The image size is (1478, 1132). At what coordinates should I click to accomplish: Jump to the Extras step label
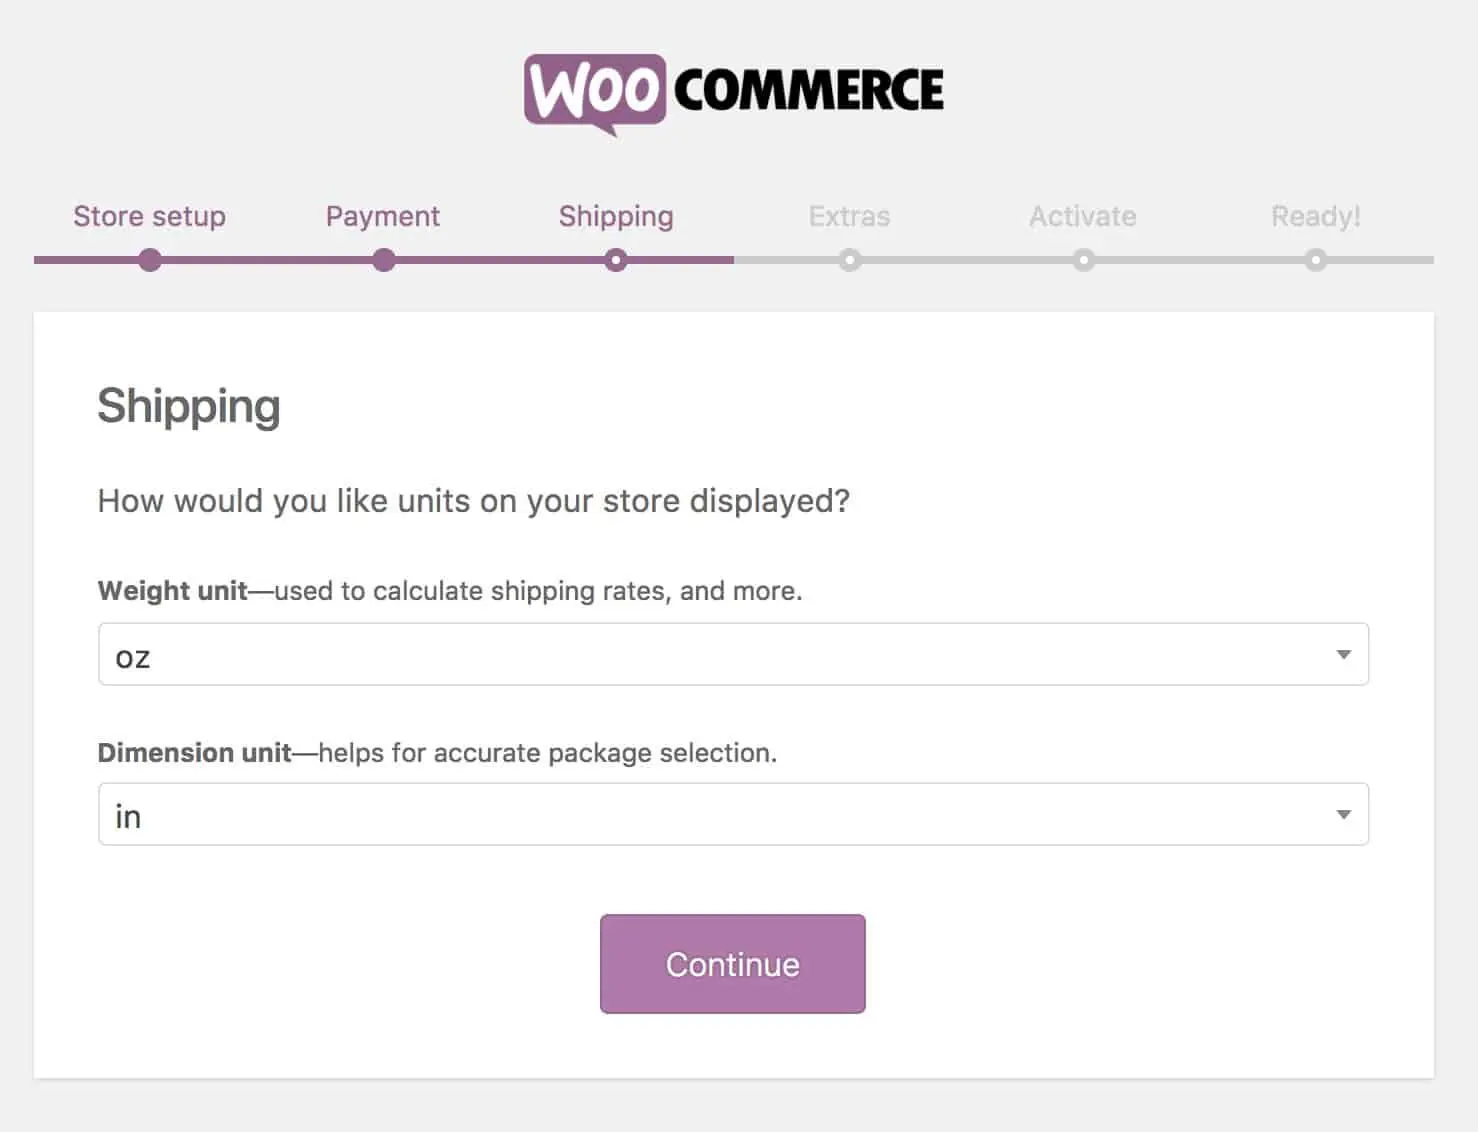coord(850,216)
